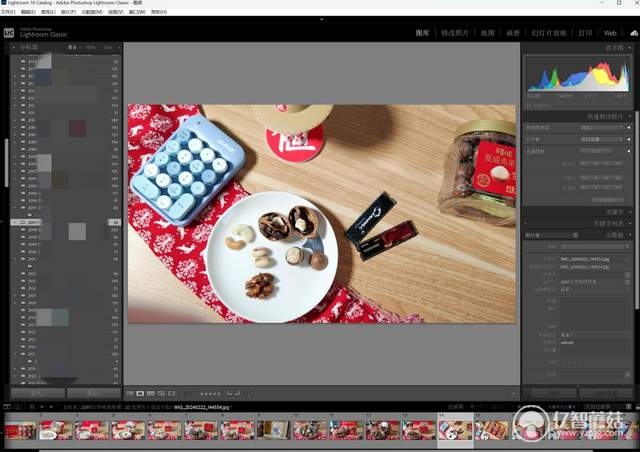Click the second window display icon in the filmstrip bar
This screenshot has width=640, height=452.
pos(18,407)
